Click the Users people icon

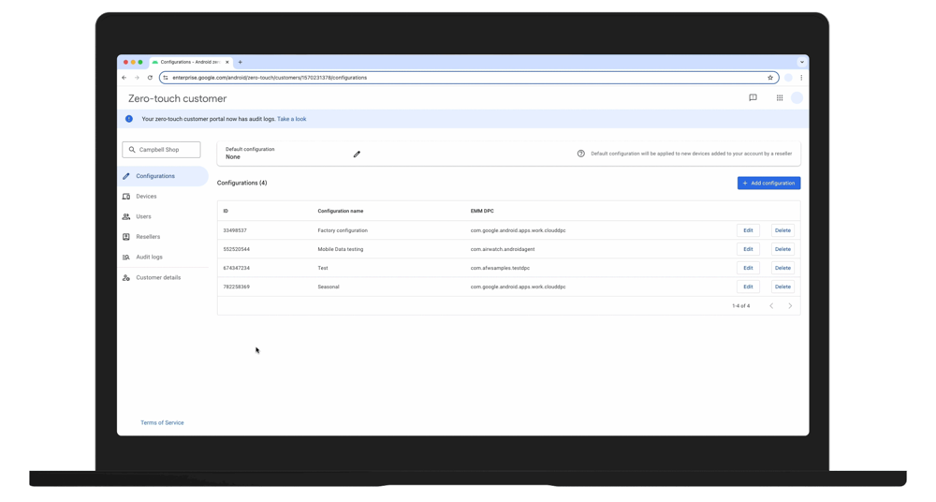point(126,217)
